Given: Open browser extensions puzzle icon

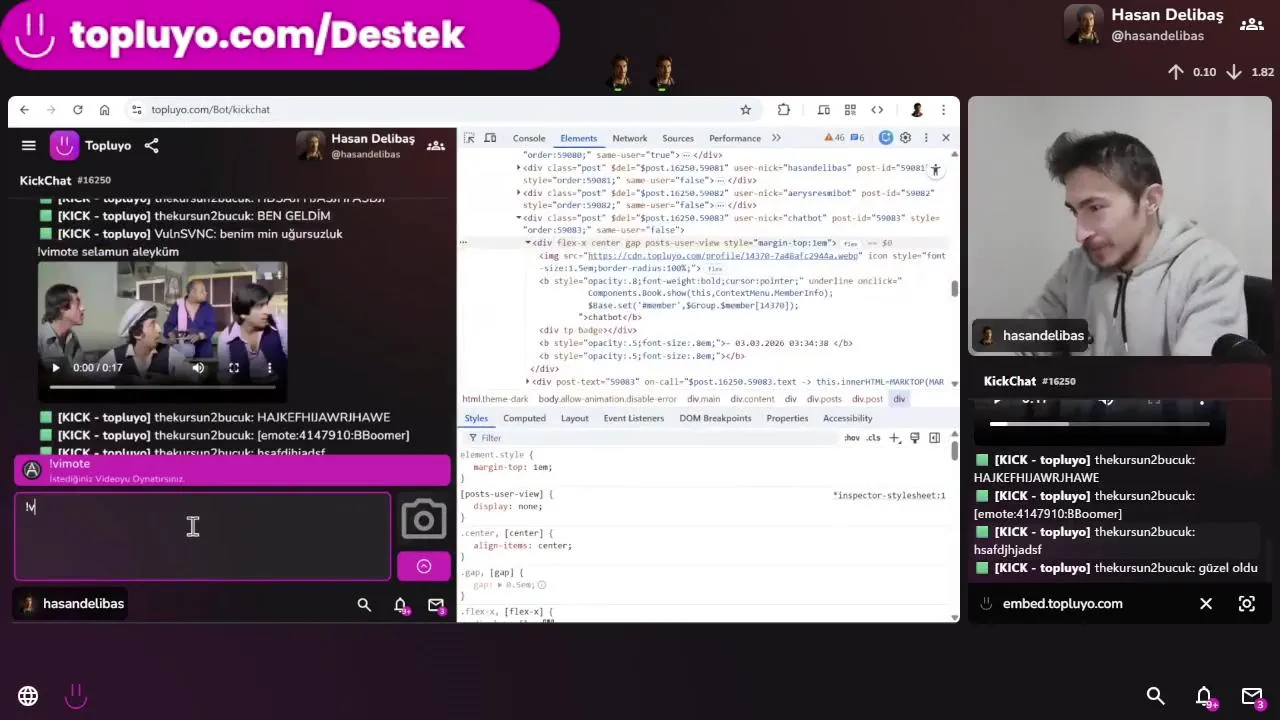Looking at the screenshot, I should click(x=784, y=110).
